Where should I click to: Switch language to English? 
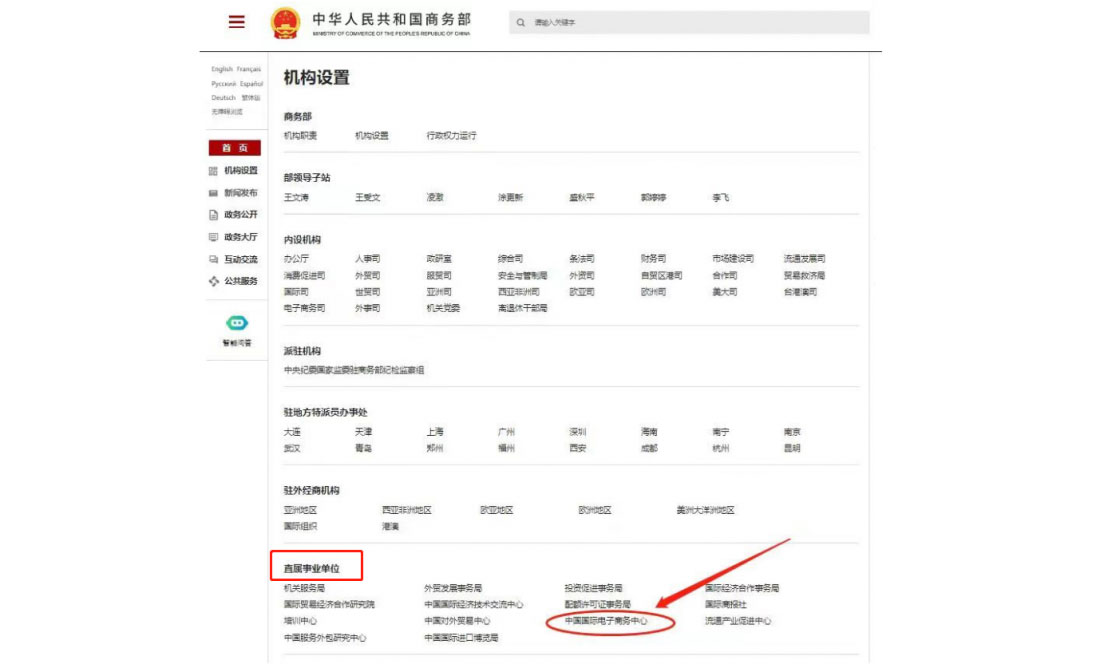[x=222, y=69]
